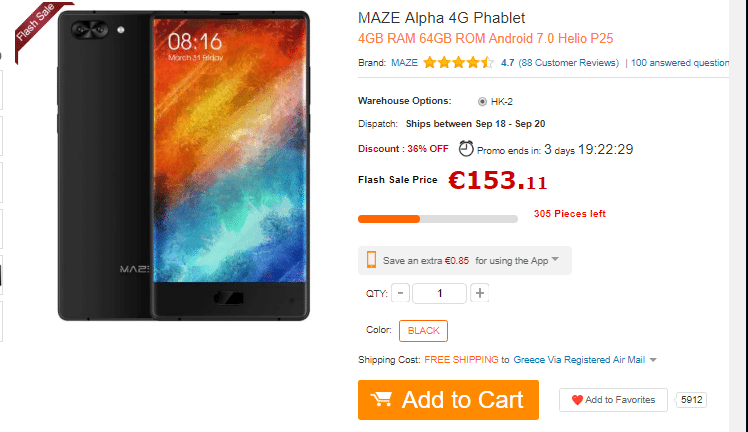Open the Greece shipping method dropdown
Image resolution: width=748 pixels, height=432 pixels.
click(653, 360)
